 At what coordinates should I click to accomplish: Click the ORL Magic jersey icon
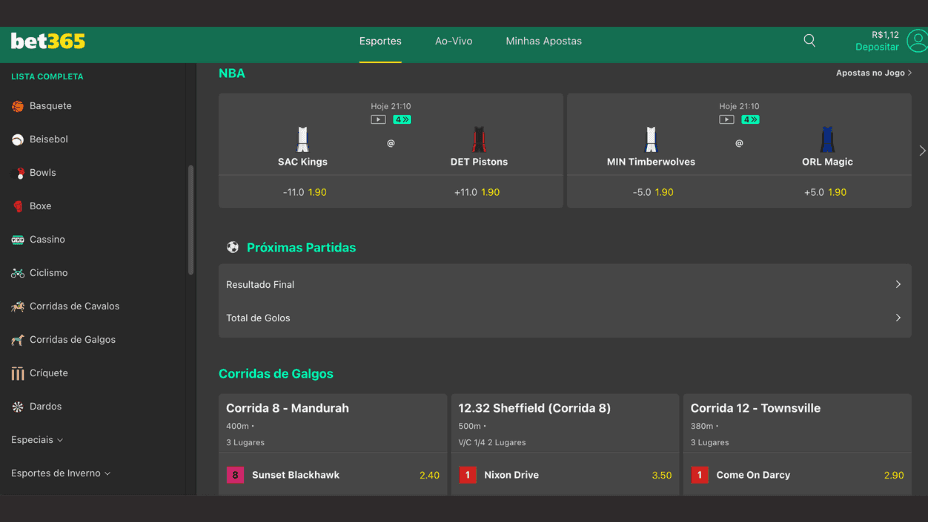[827, 139]
